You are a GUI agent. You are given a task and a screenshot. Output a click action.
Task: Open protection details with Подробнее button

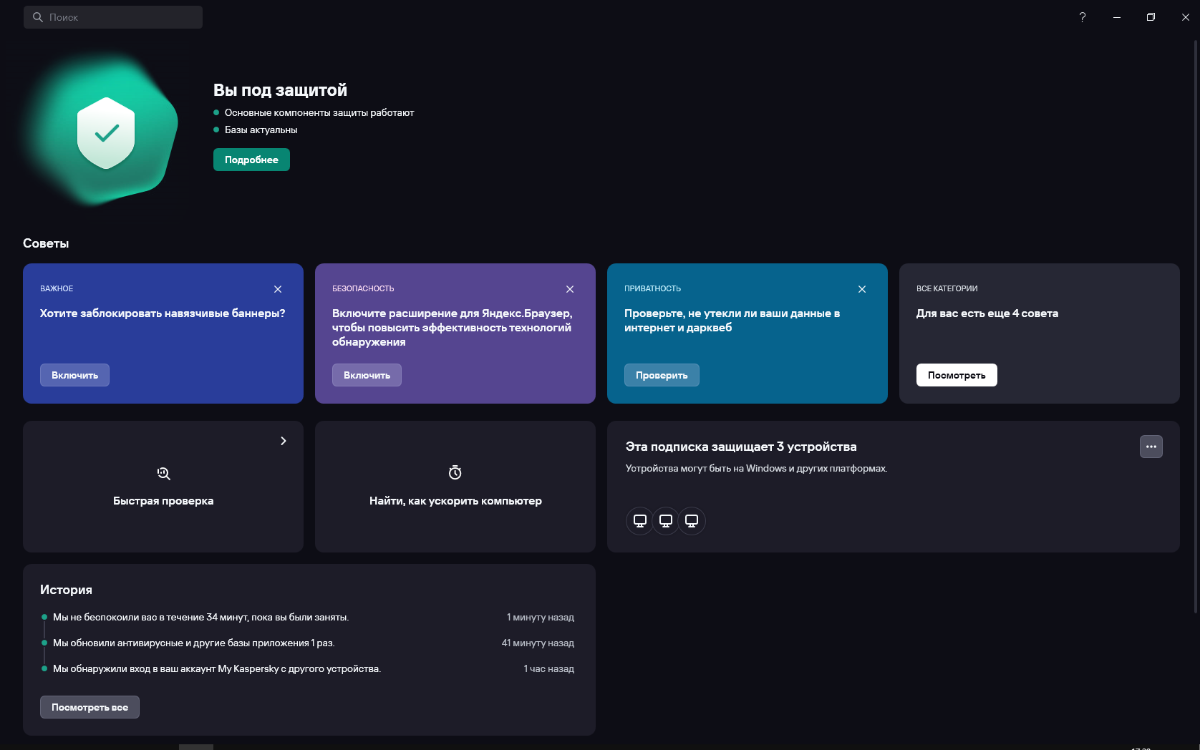pos(251,160)
